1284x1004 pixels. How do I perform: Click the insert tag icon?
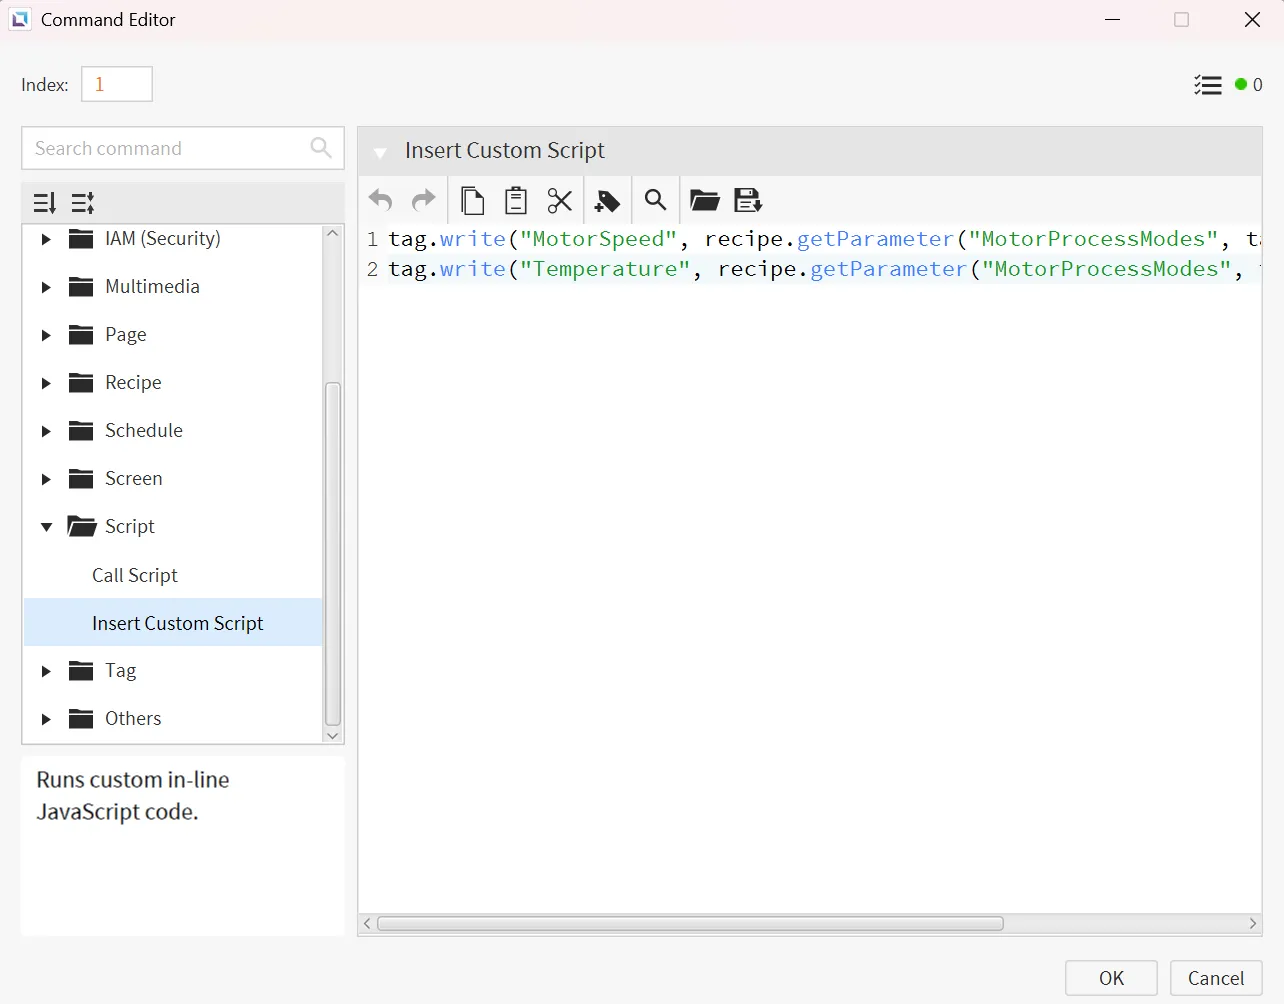click(607, 201)
